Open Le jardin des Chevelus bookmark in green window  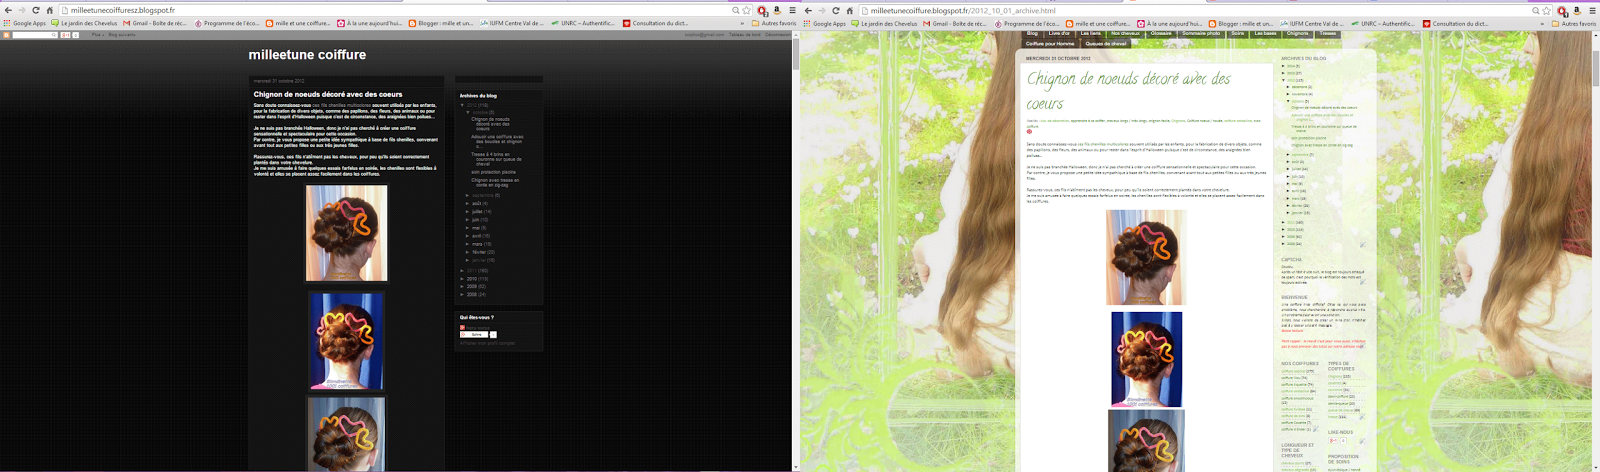[884, 23]
